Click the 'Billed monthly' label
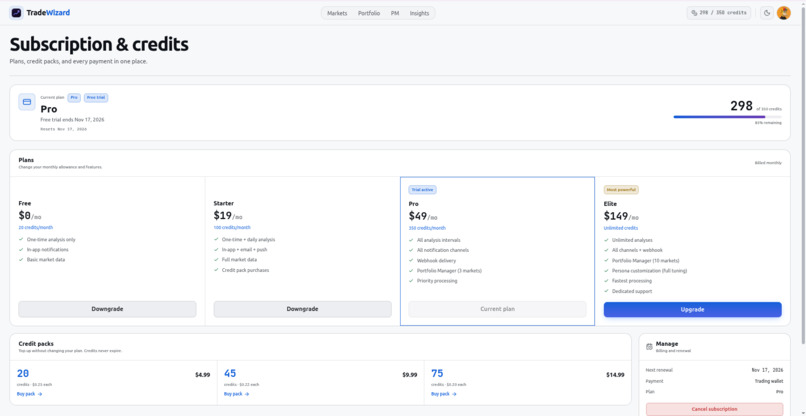The image size is (806, 416). point(768,163)
